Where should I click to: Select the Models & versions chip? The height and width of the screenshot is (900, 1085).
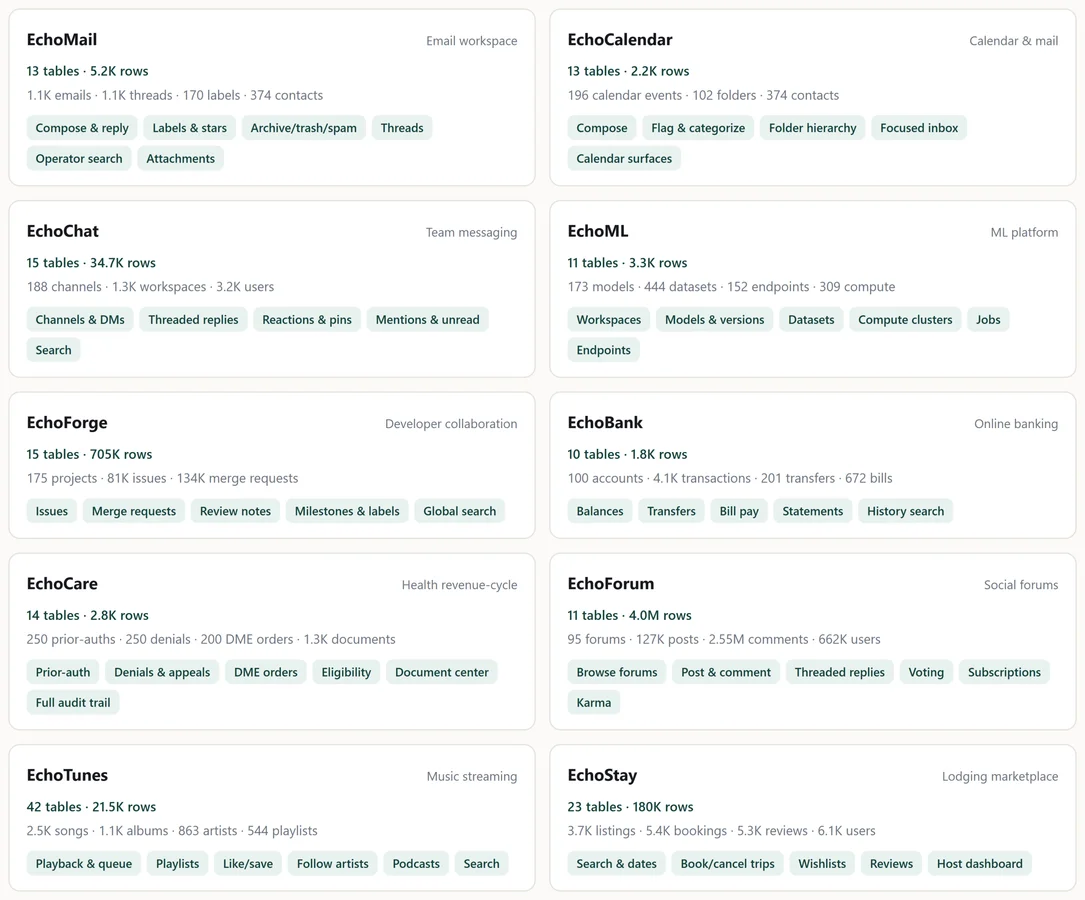tap(714, 320)
